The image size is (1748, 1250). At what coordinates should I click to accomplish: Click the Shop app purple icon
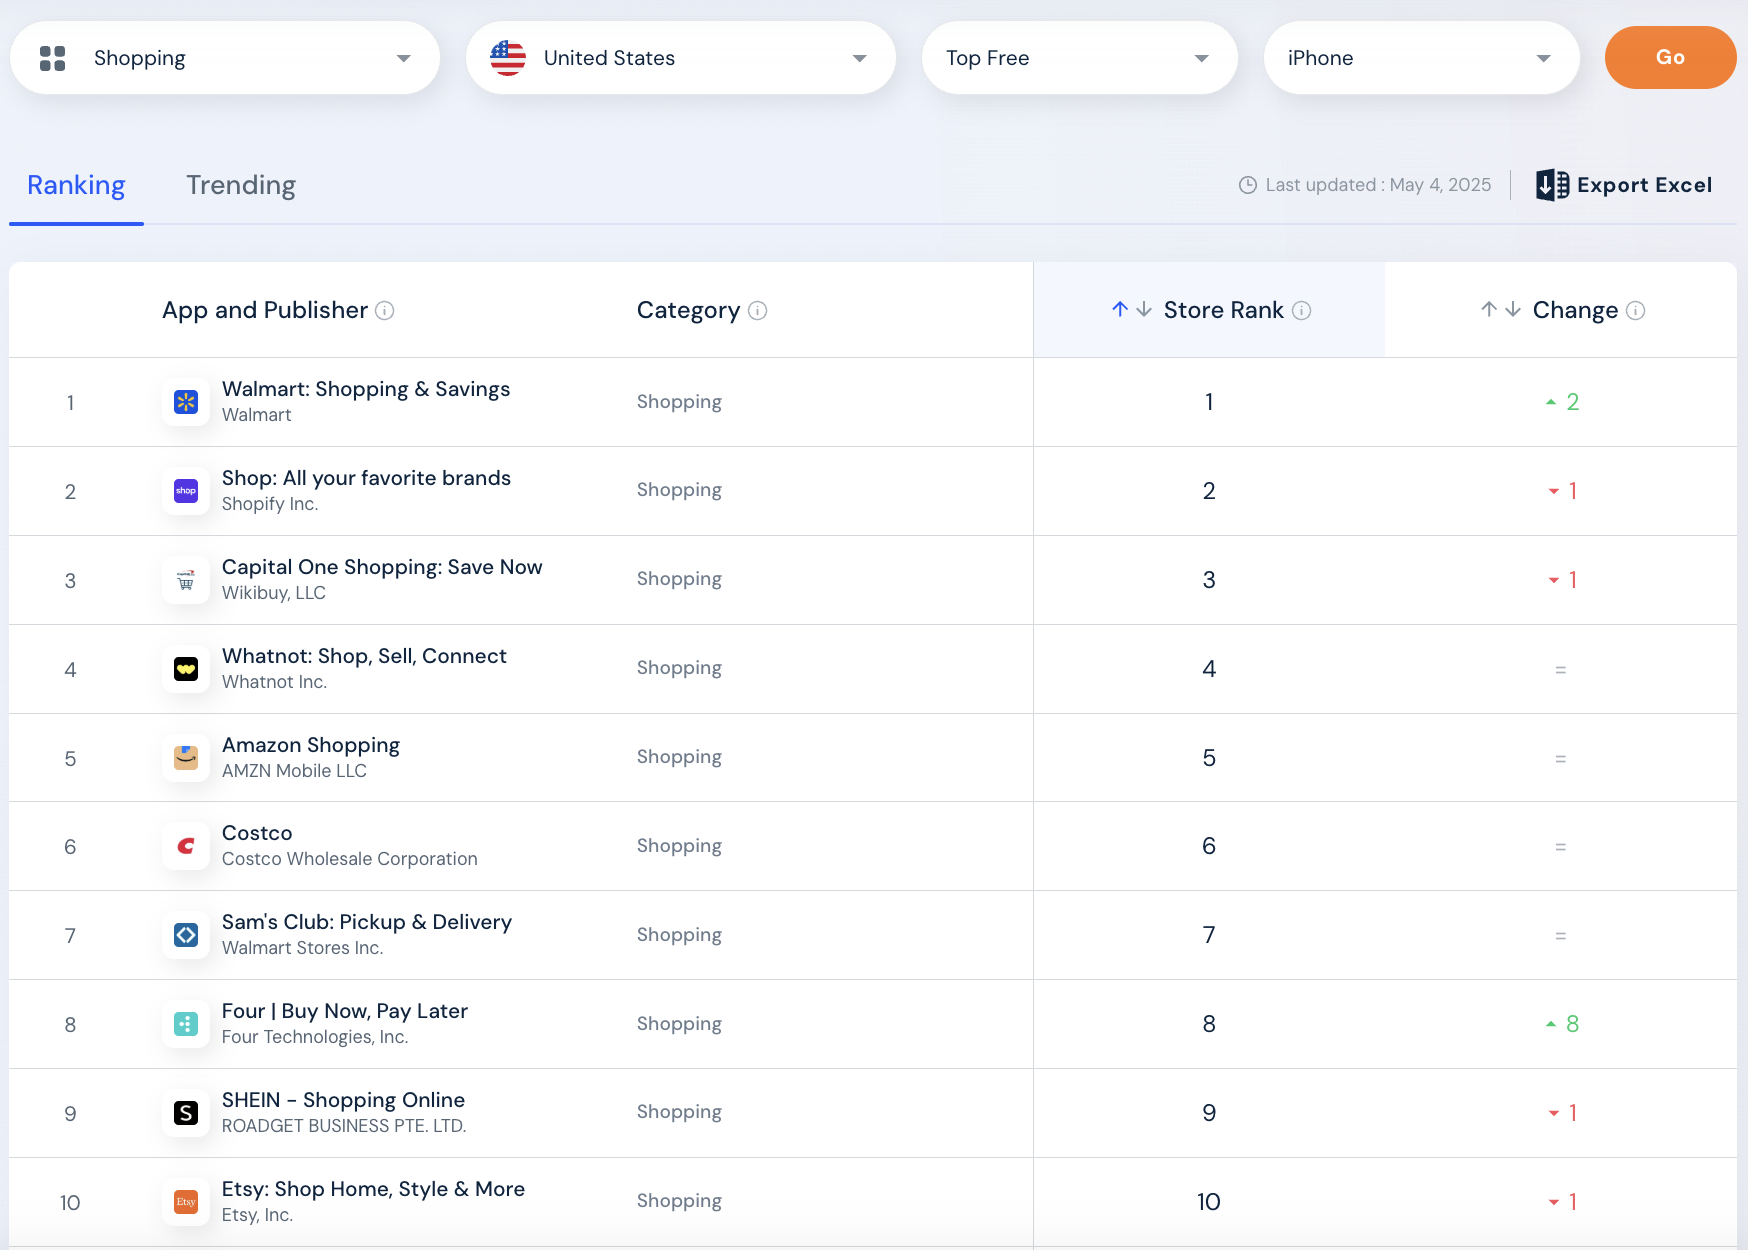pyautogui.click(x=186, y=491)
